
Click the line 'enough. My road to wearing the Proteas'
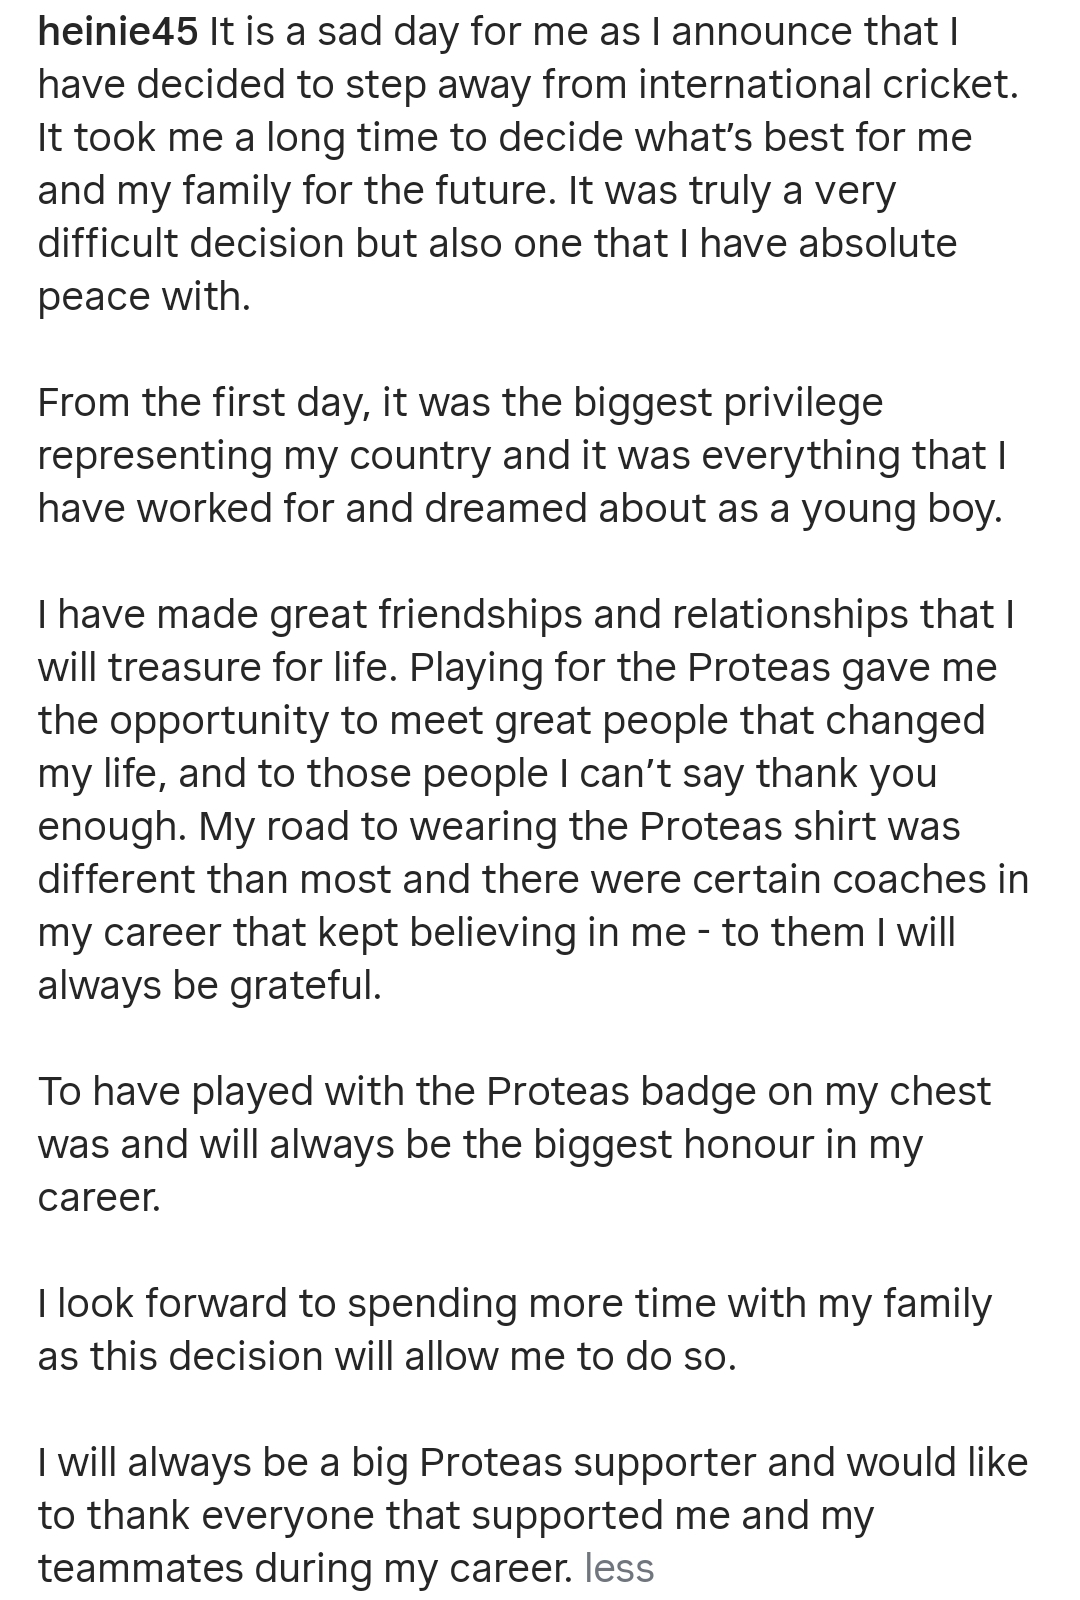(x=499, y=827)
